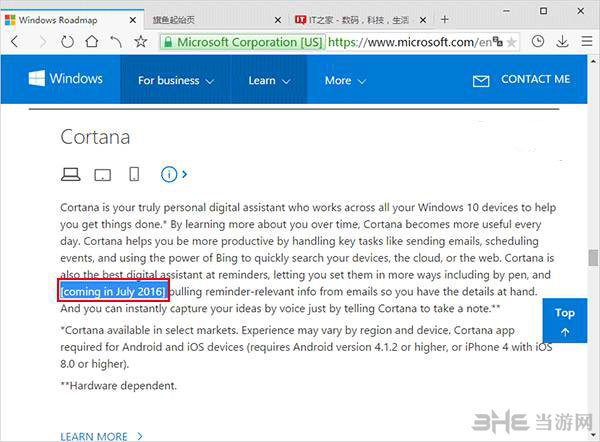Select the phone device icon under Cortana

pyautogui.click(x=134, y=174)
